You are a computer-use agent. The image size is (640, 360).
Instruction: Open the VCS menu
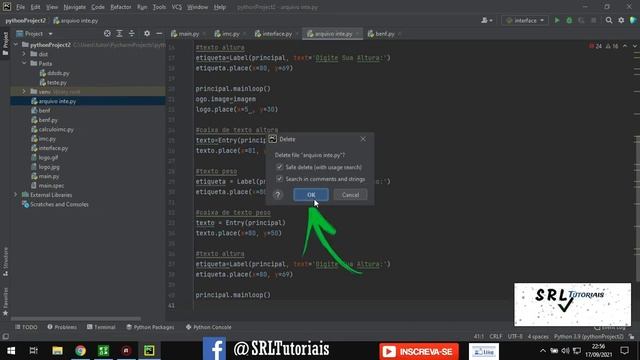[177, 7]
